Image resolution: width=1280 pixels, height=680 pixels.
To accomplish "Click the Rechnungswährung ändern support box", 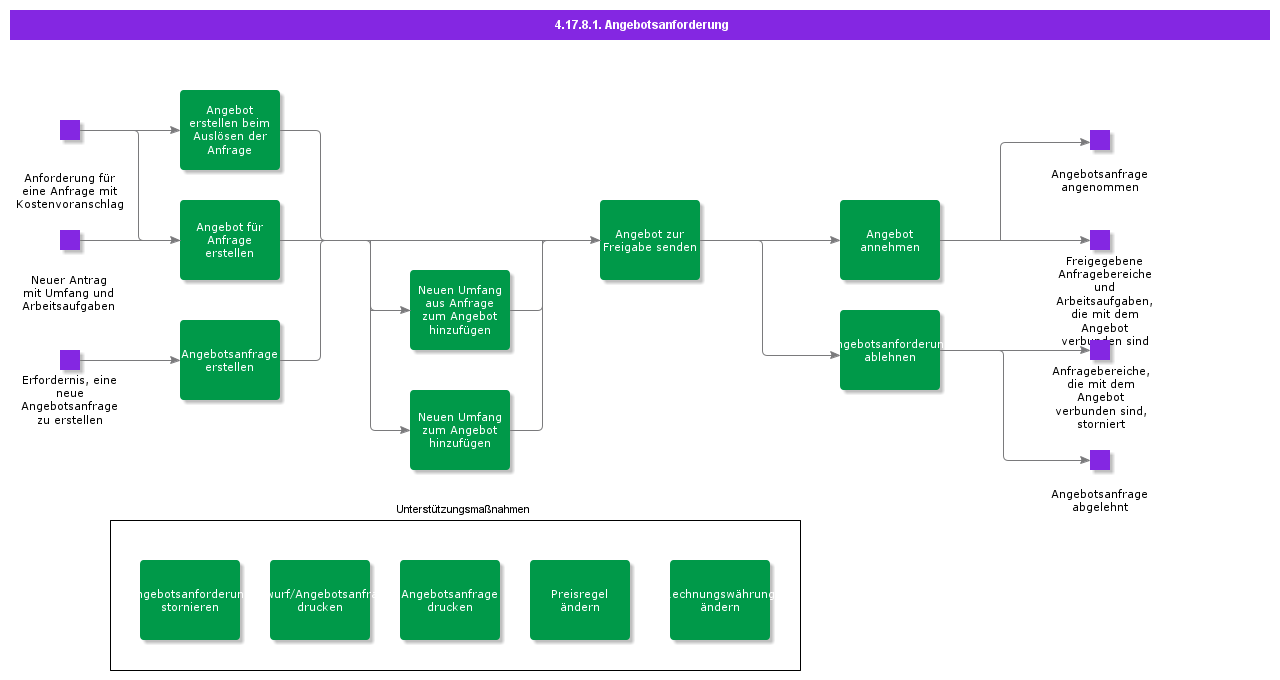I will tap(720, 600).
